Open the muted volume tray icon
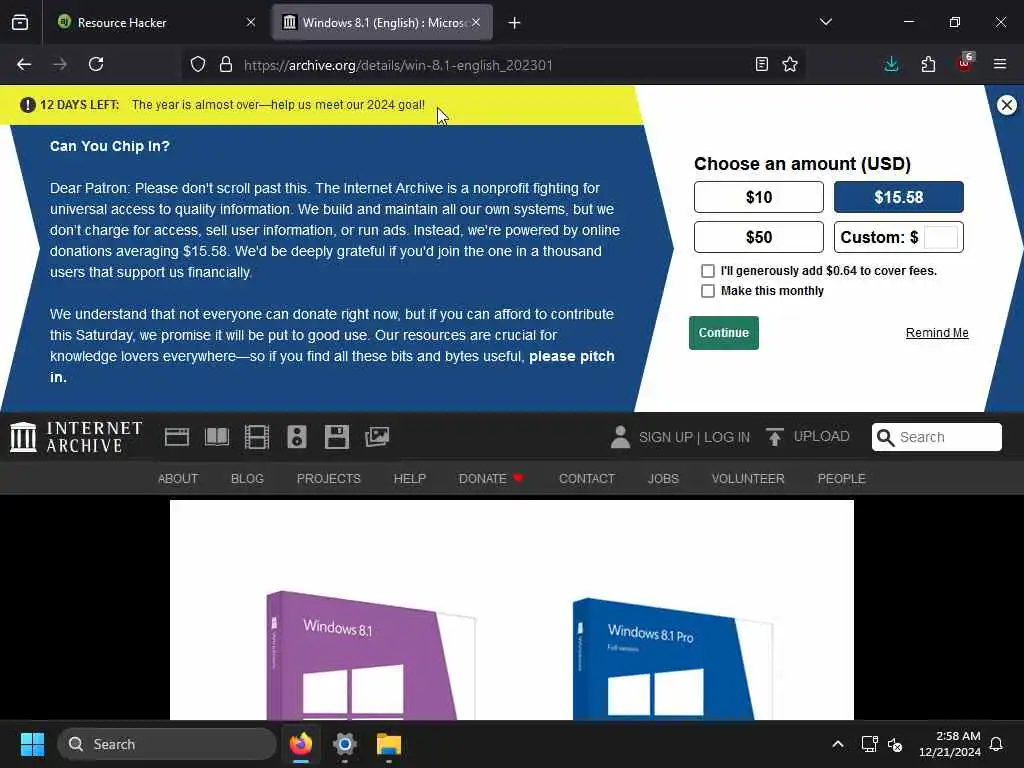 (x=895, y=744)
